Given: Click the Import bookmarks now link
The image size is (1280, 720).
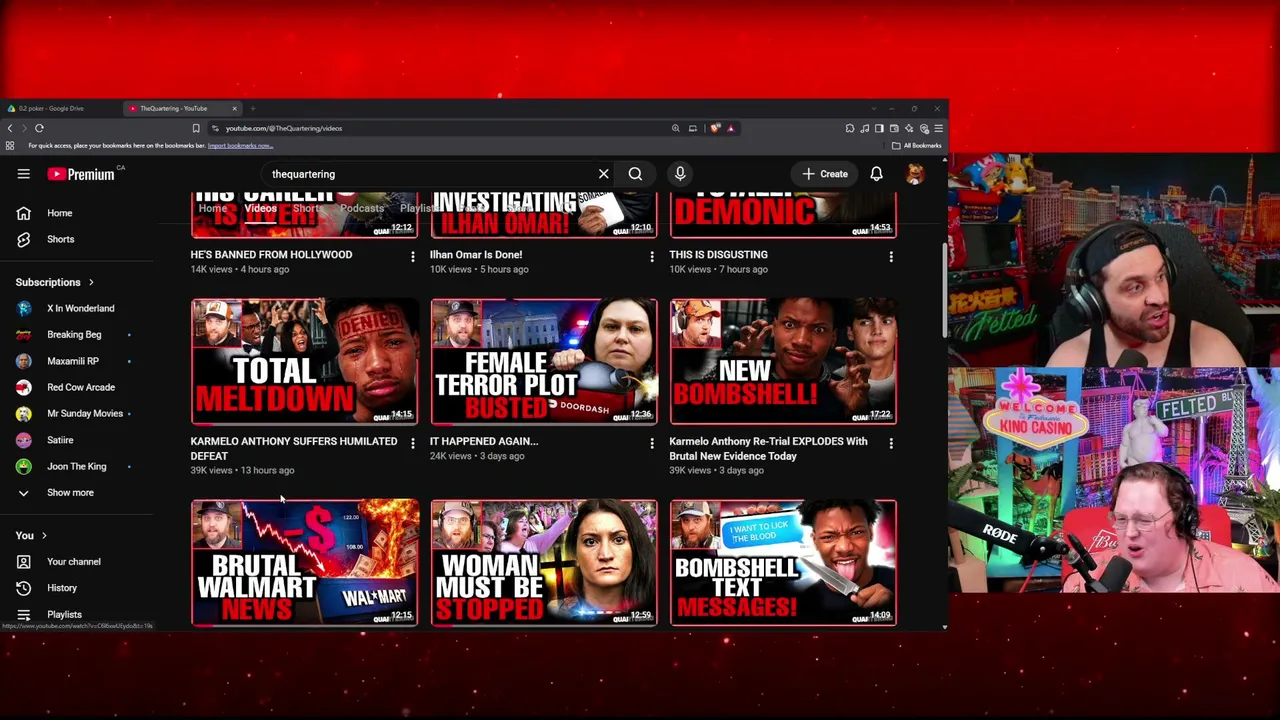Looking at the screenshot, I should [240, 146].
